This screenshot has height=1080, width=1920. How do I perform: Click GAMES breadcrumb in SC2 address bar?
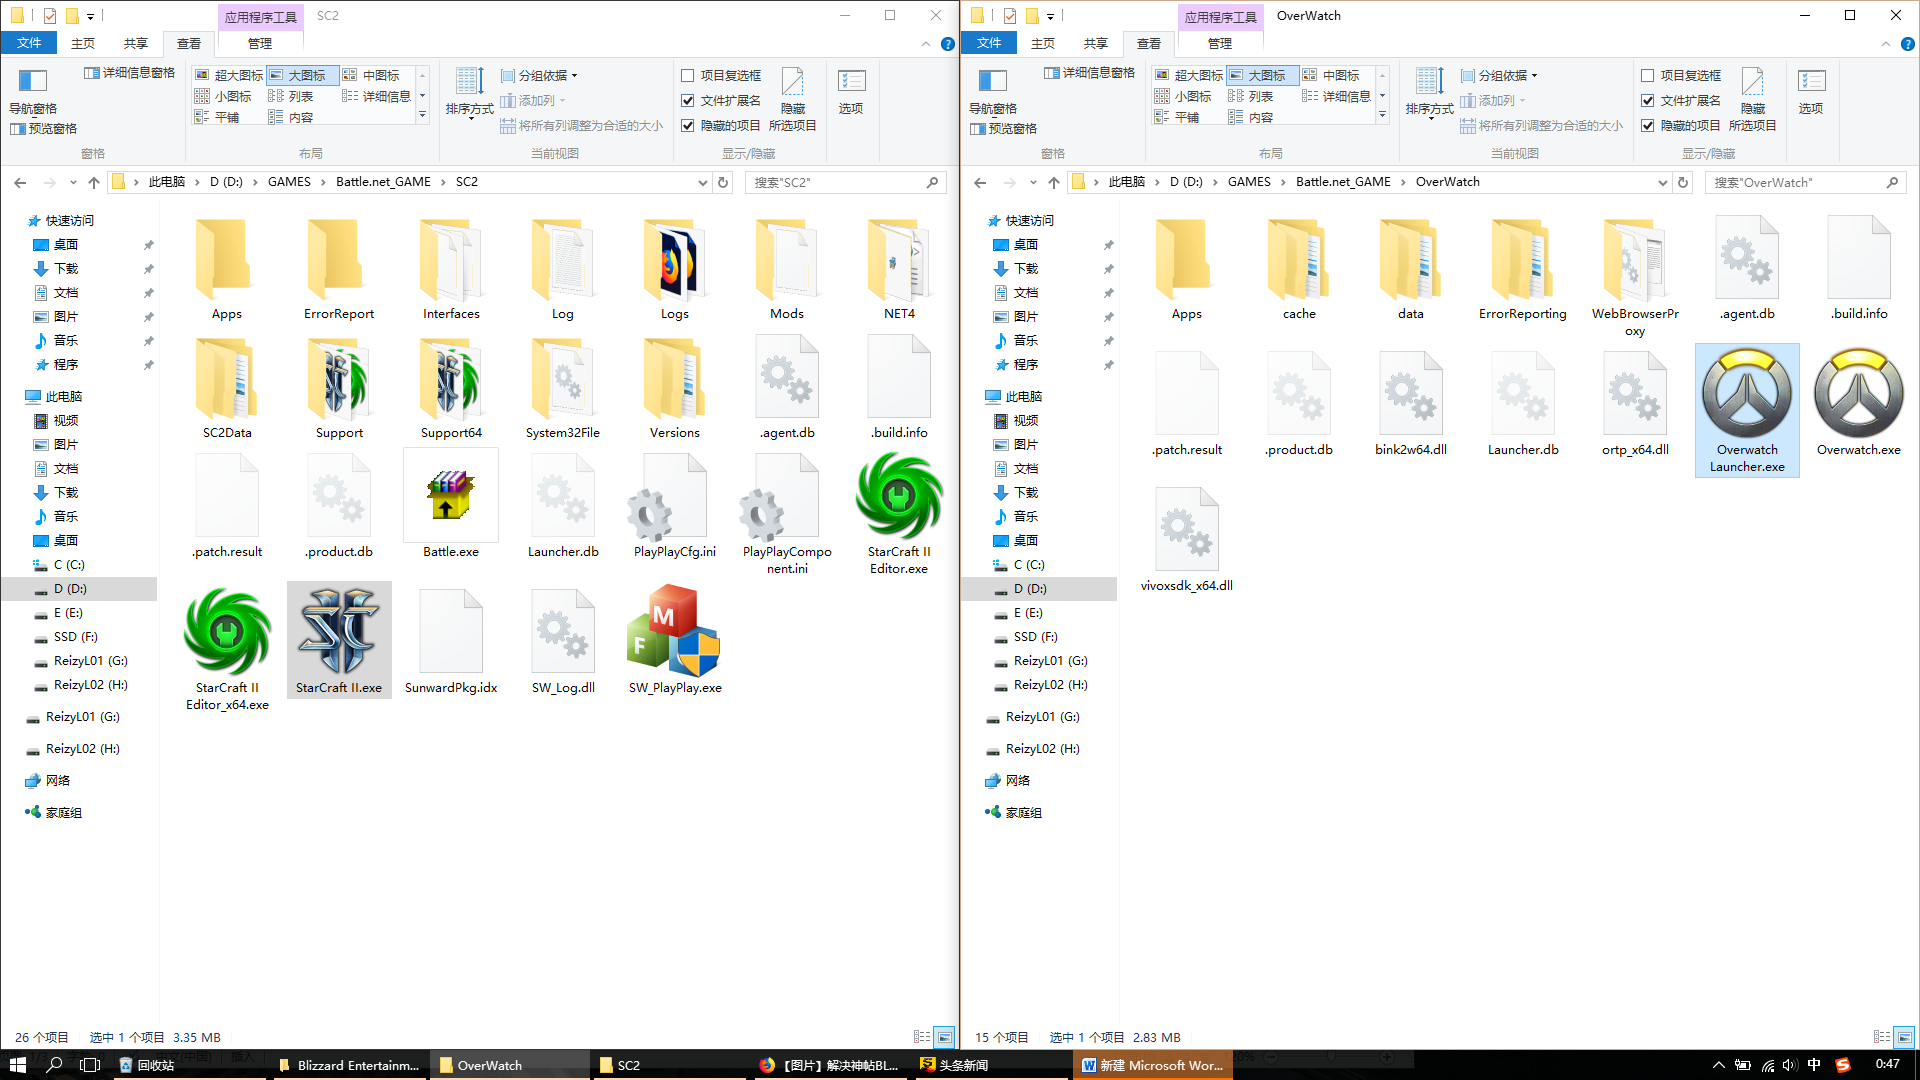tap(289, 182)
